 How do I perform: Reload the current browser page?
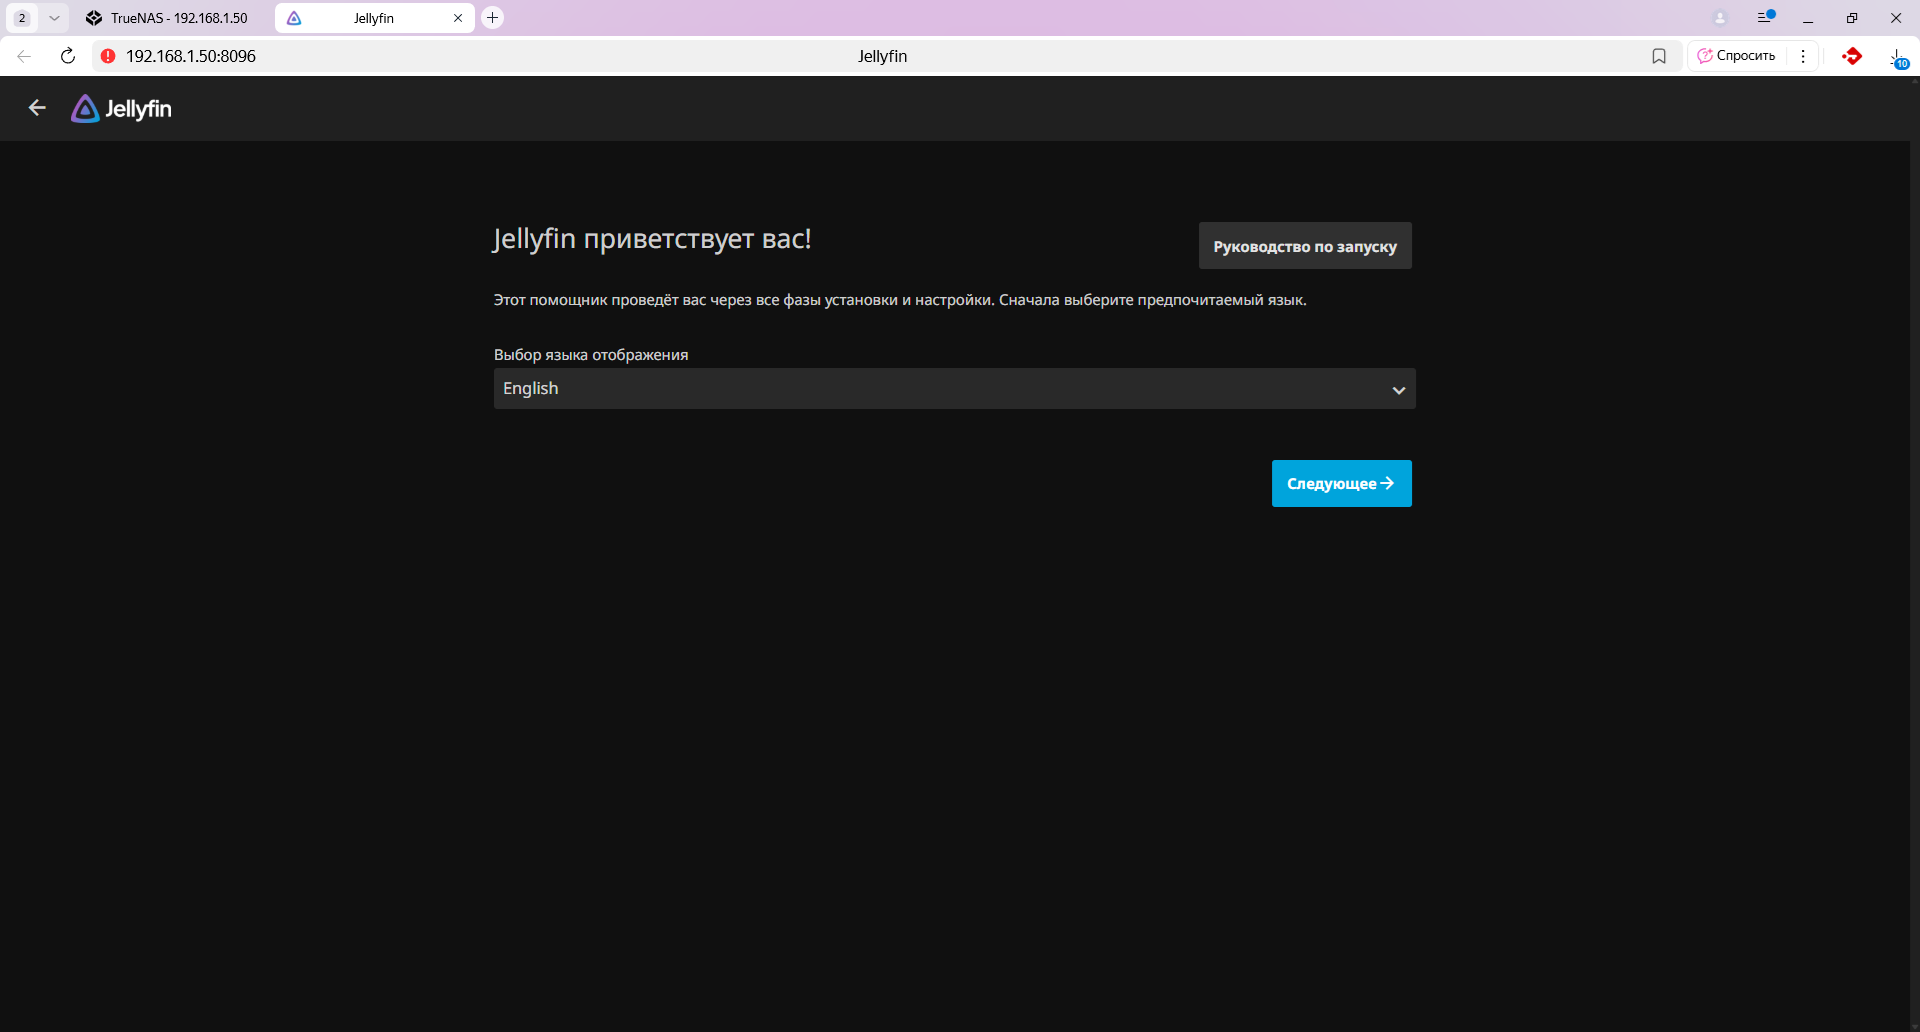[x=68, y=56]
